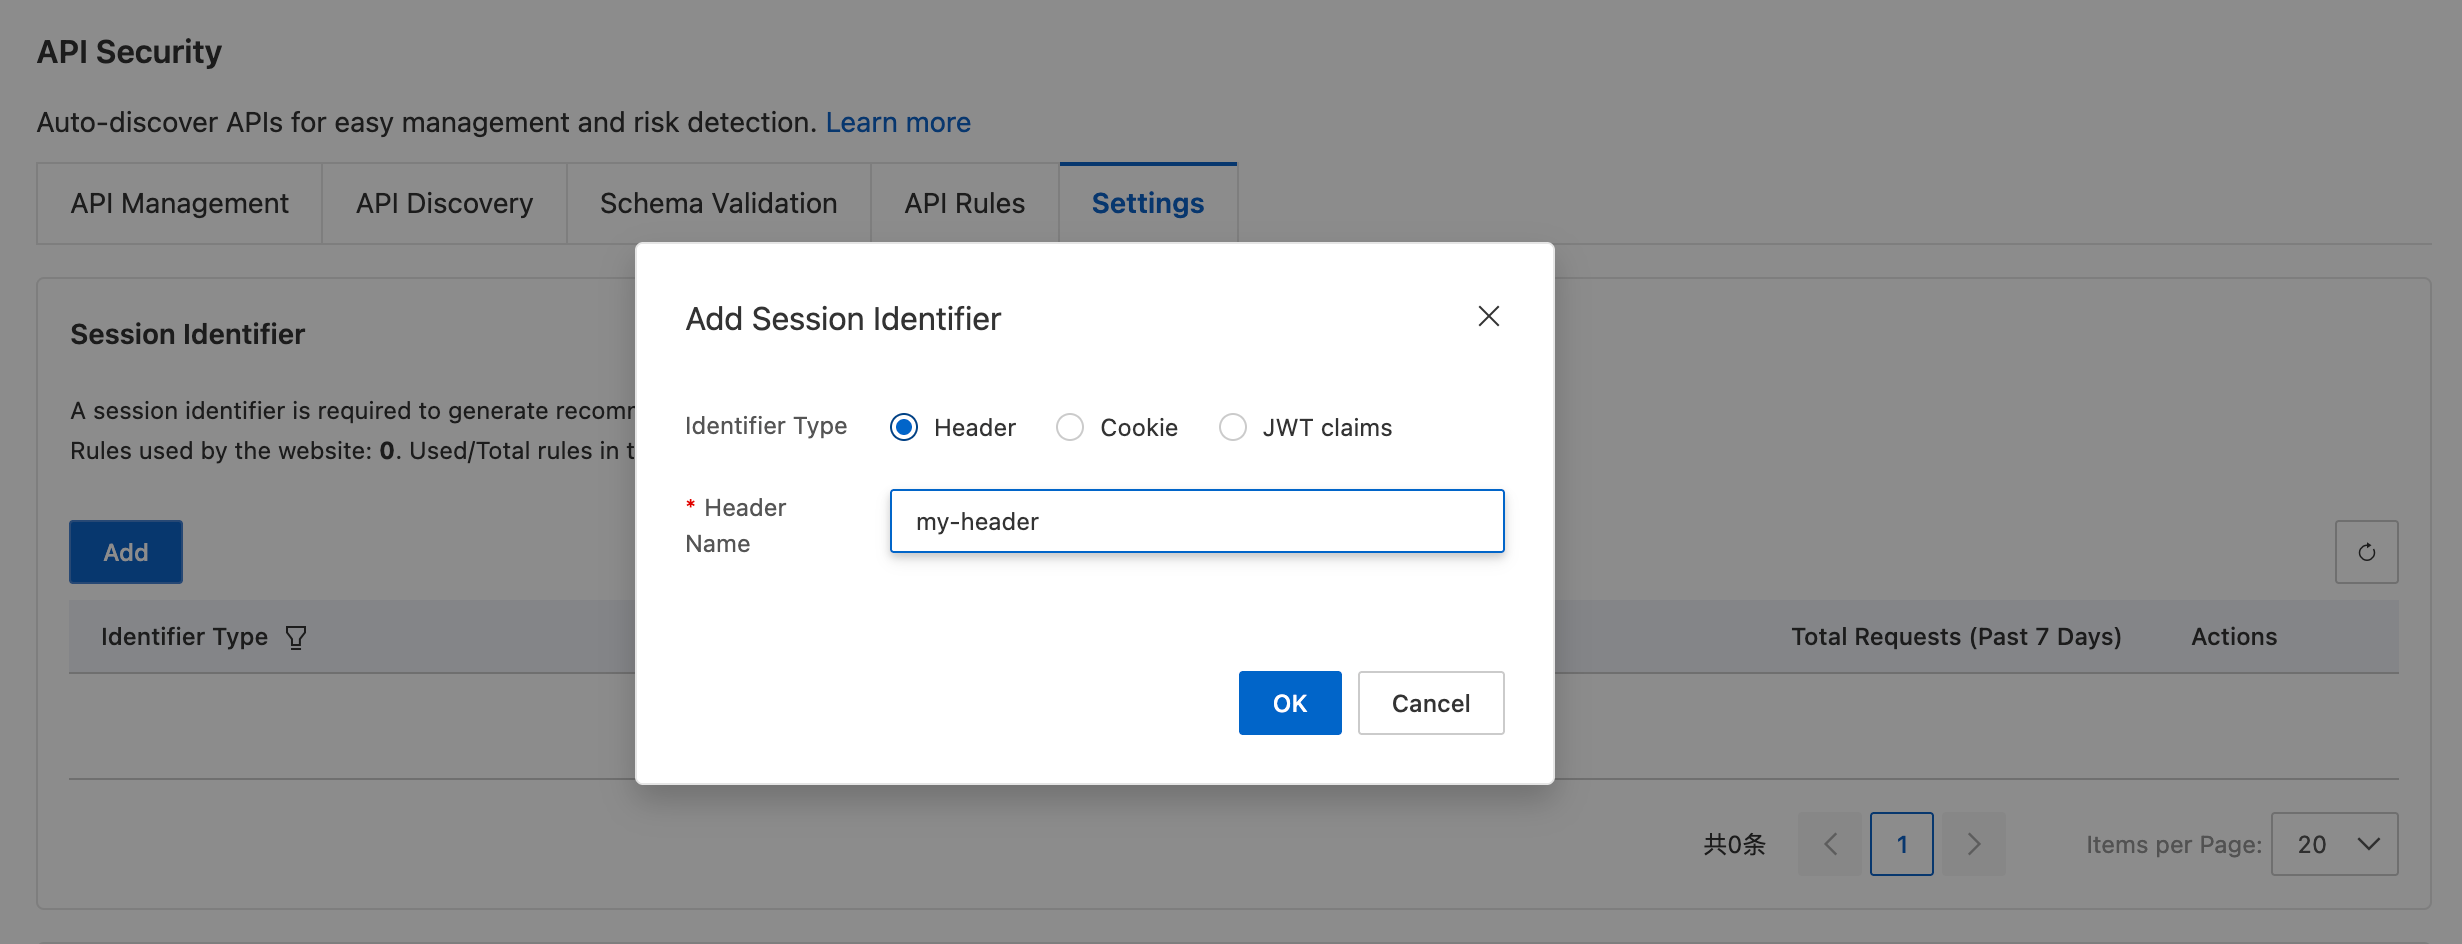Click page number 1 in pagination
The image size is (2462, 944).
[x=1901, y=844]
